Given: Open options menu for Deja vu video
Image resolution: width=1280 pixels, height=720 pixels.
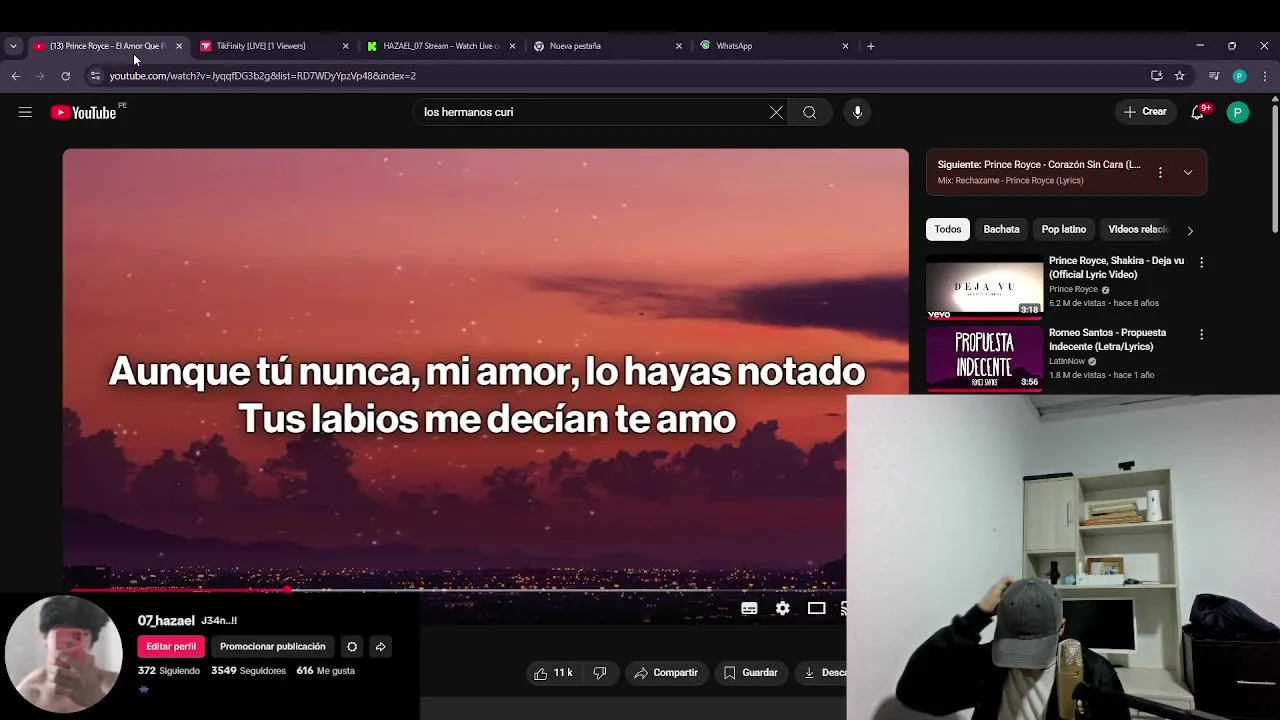Looking at the screenshot, I should point(1201,262).
